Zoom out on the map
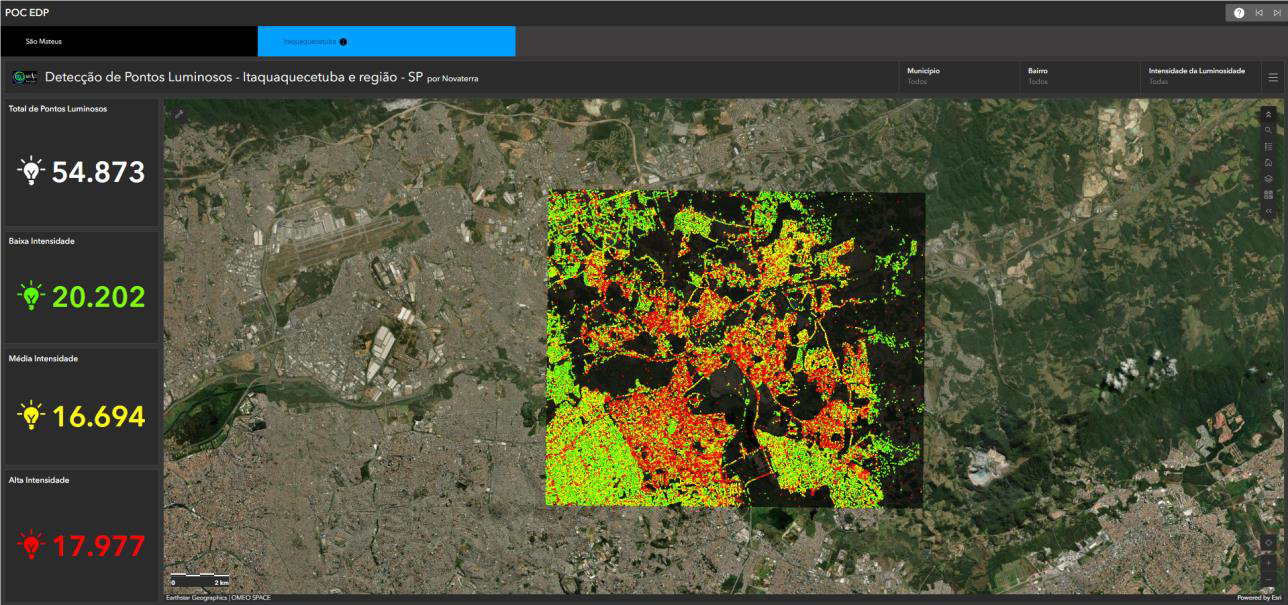1288x605 pixels. point(1268,580)
